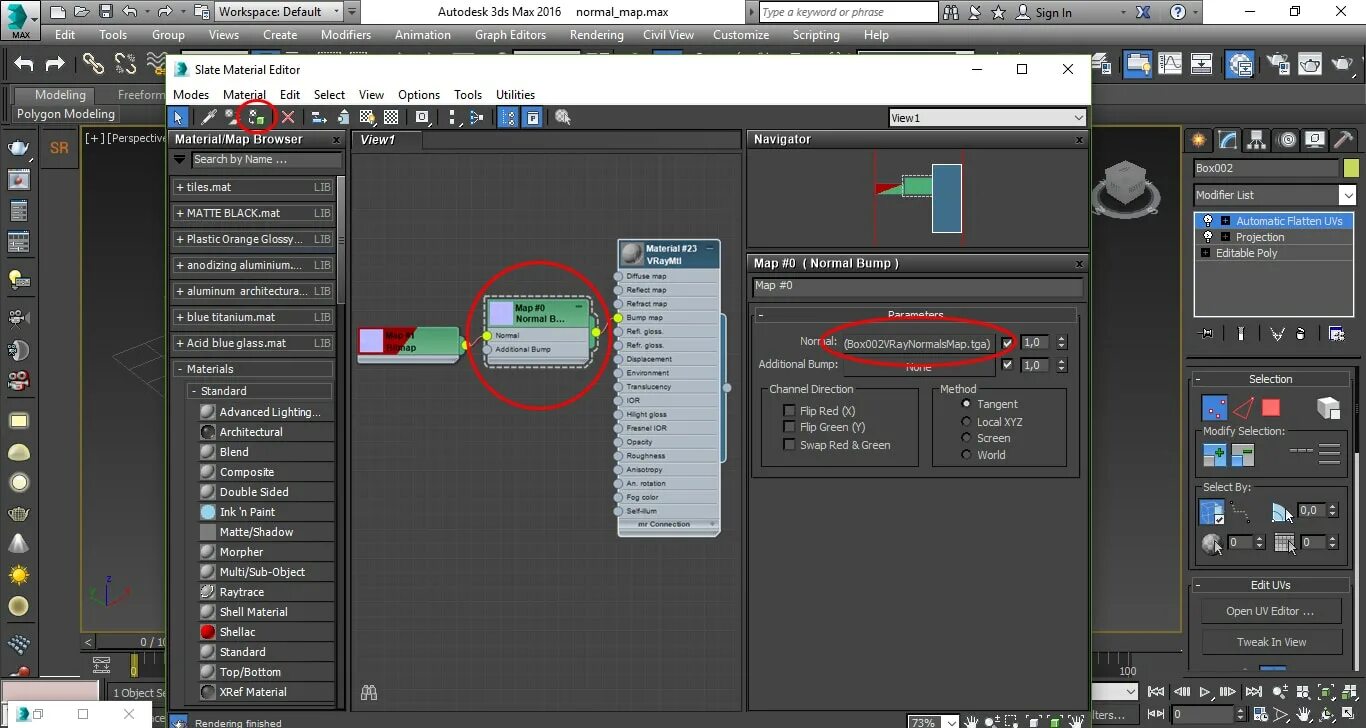Switch to the View1 tab
1366x728 pixels.
tap(378, 140)
